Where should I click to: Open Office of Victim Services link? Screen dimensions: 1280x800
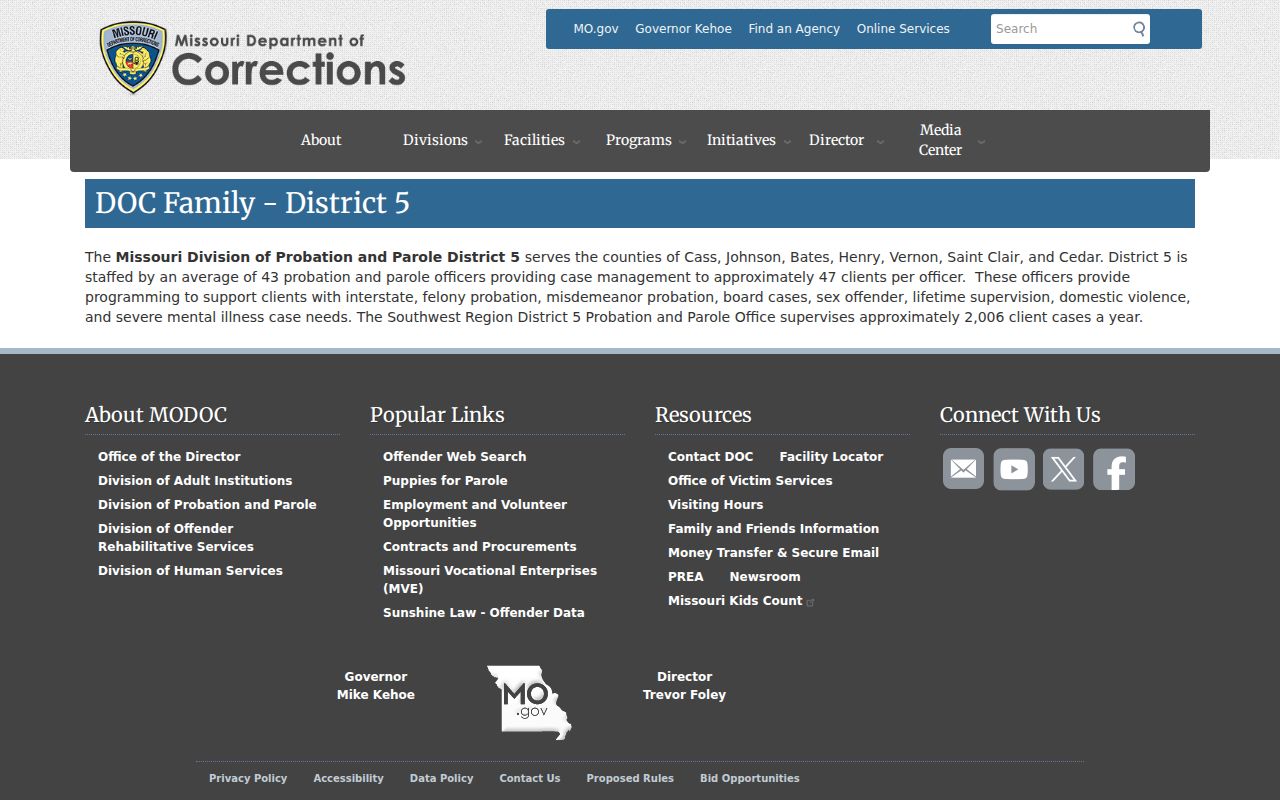pyautogui.click(x=750, y=480)
